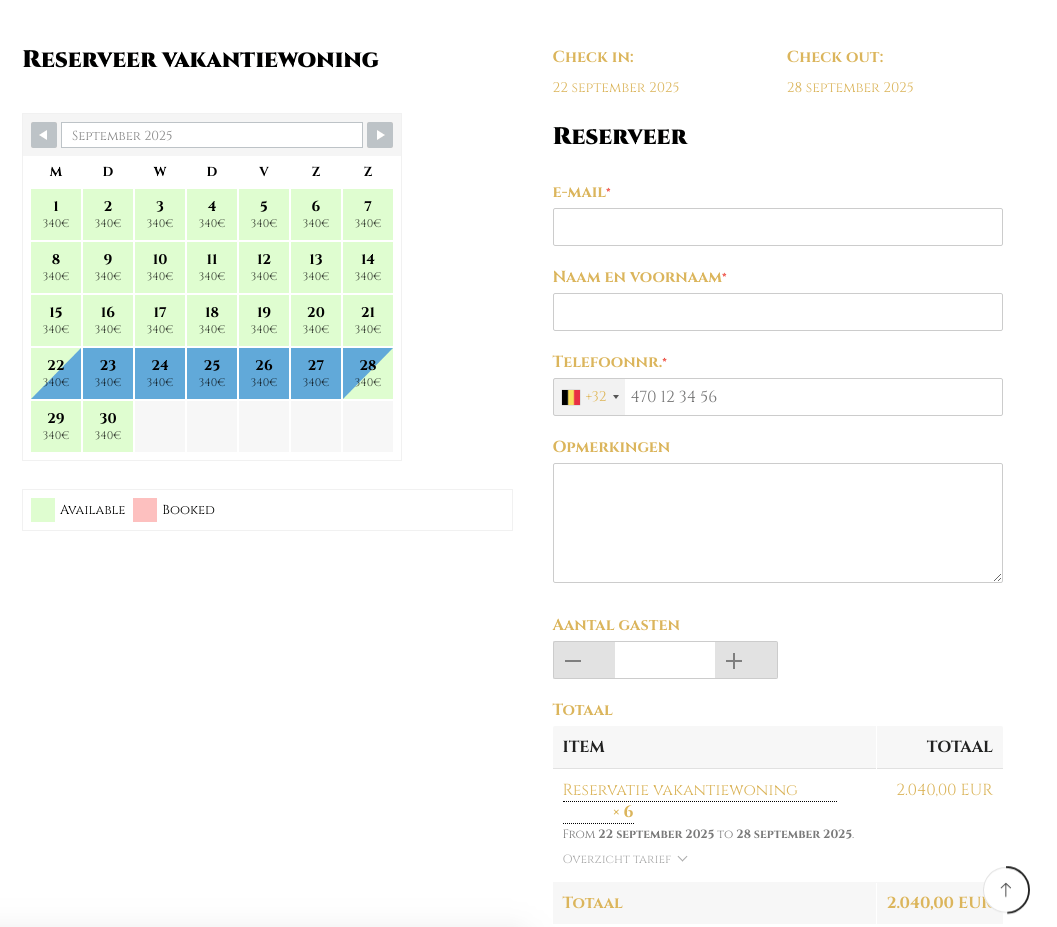
Task: Click the Opmerkingen text area
Action: coord(777,522)
